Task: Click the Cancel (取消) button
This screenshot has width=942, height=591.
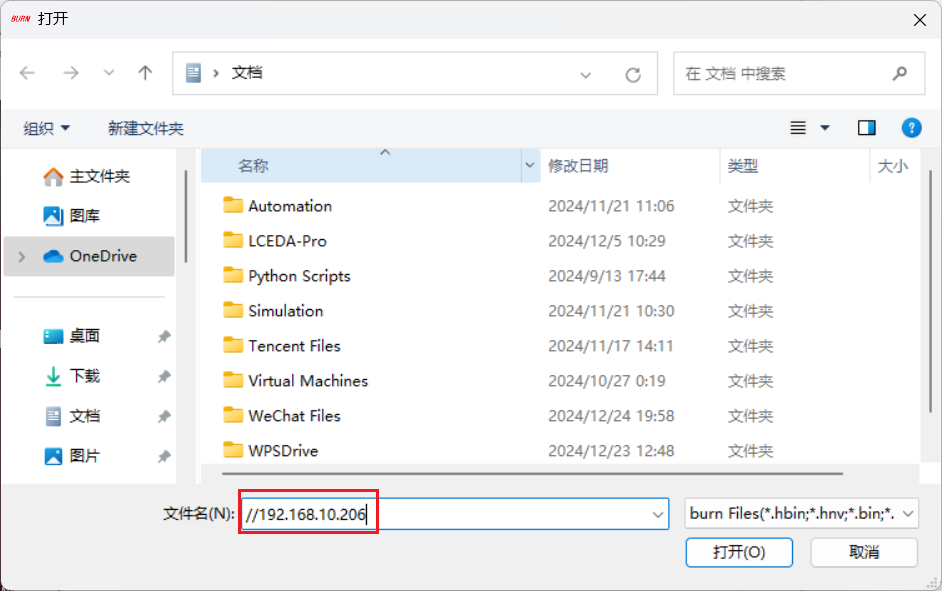Action: pyautogui.click(x=863, y=552)
